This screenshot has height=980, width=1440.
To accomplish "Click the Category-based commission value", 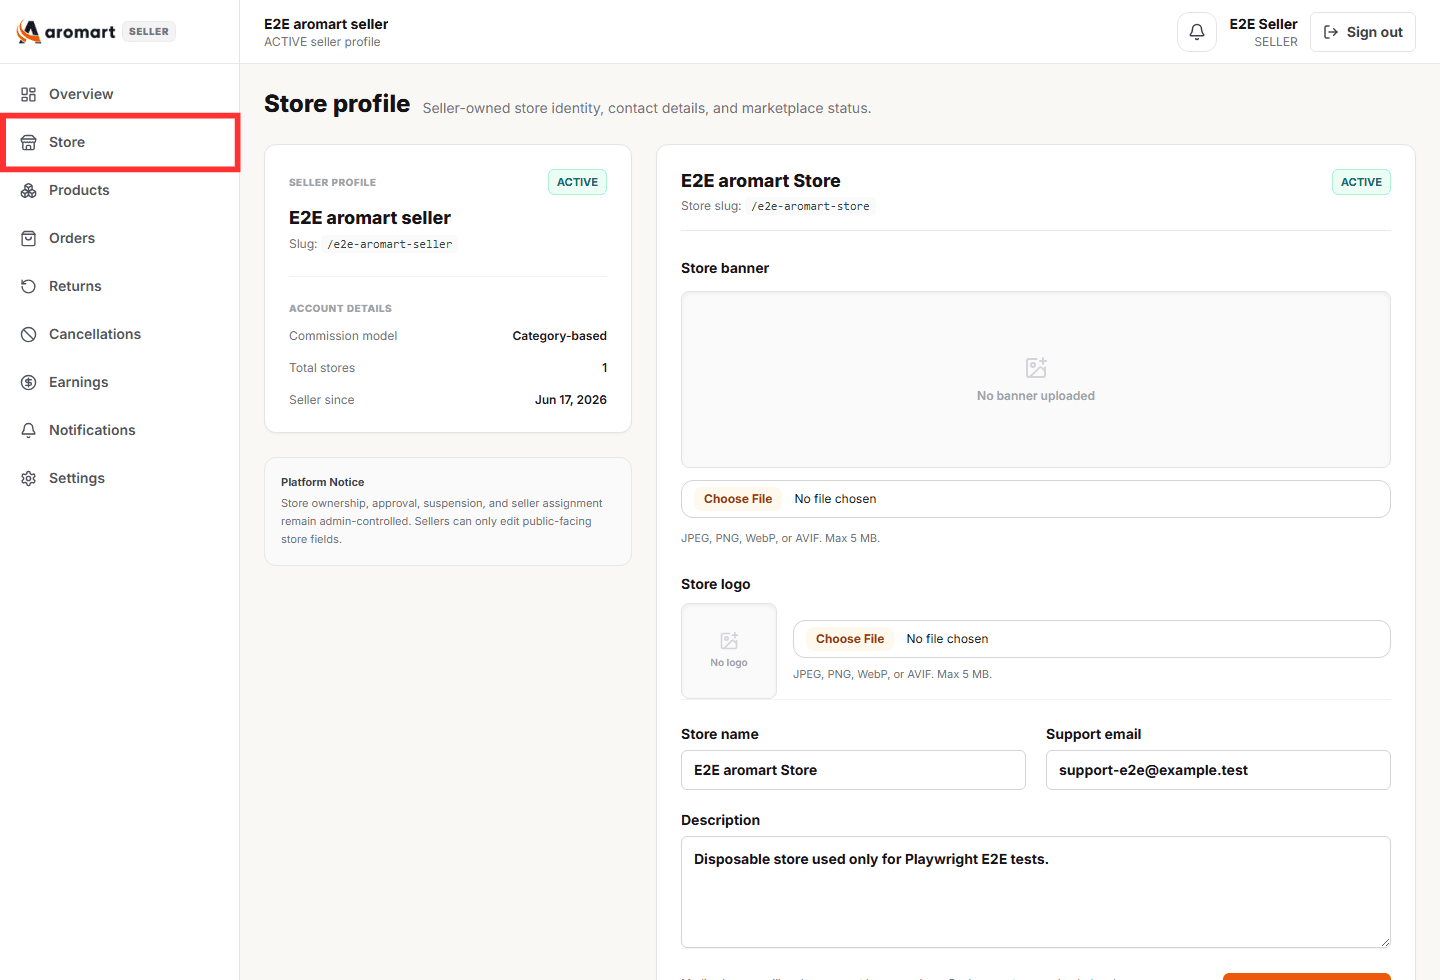I will click(559, 336).
